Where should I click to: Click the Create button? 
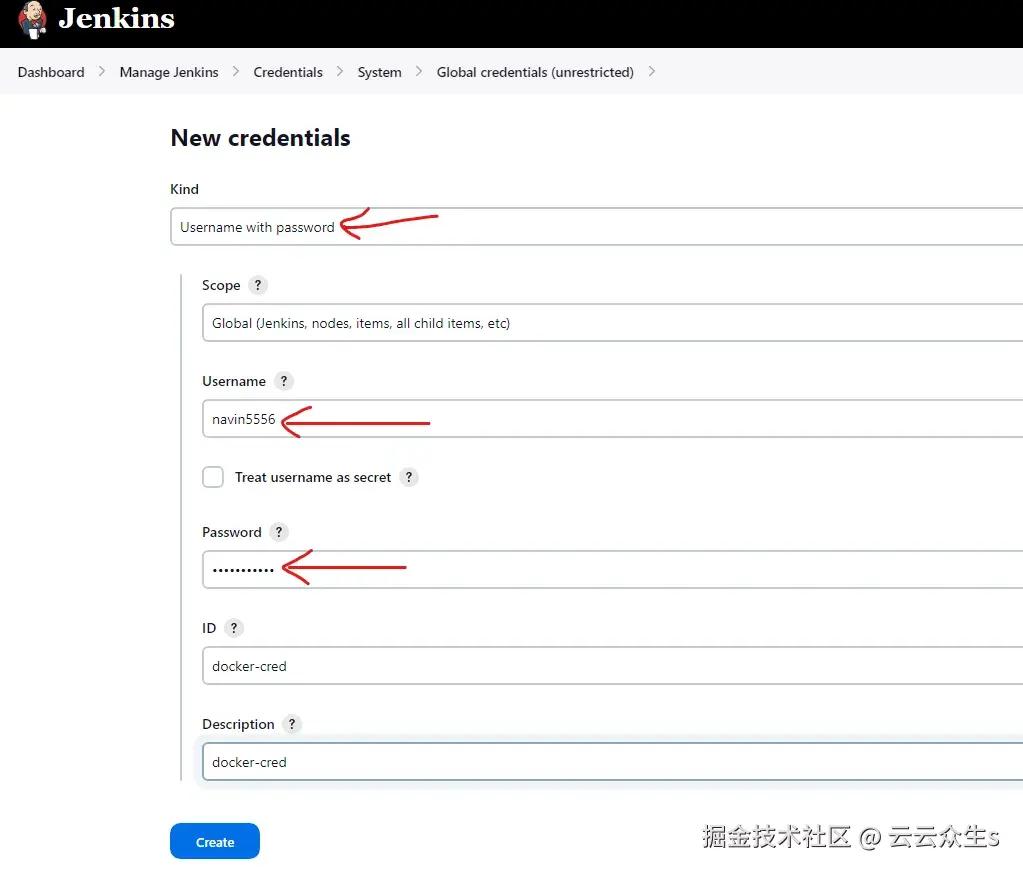(215, 841)
